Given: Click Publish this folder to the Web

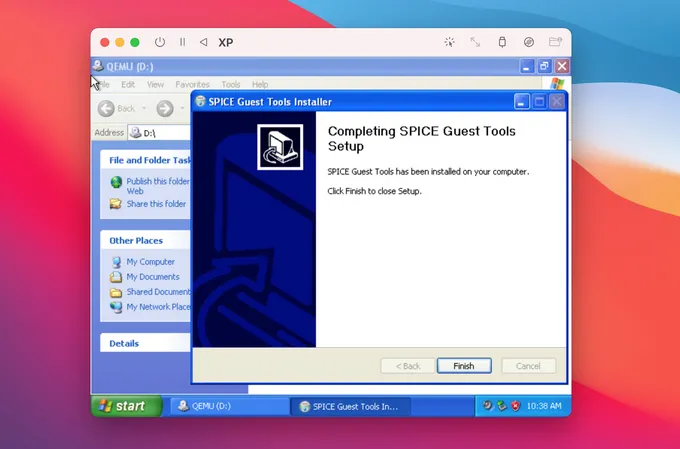Looking at the screenshot, I should [158, 186].
